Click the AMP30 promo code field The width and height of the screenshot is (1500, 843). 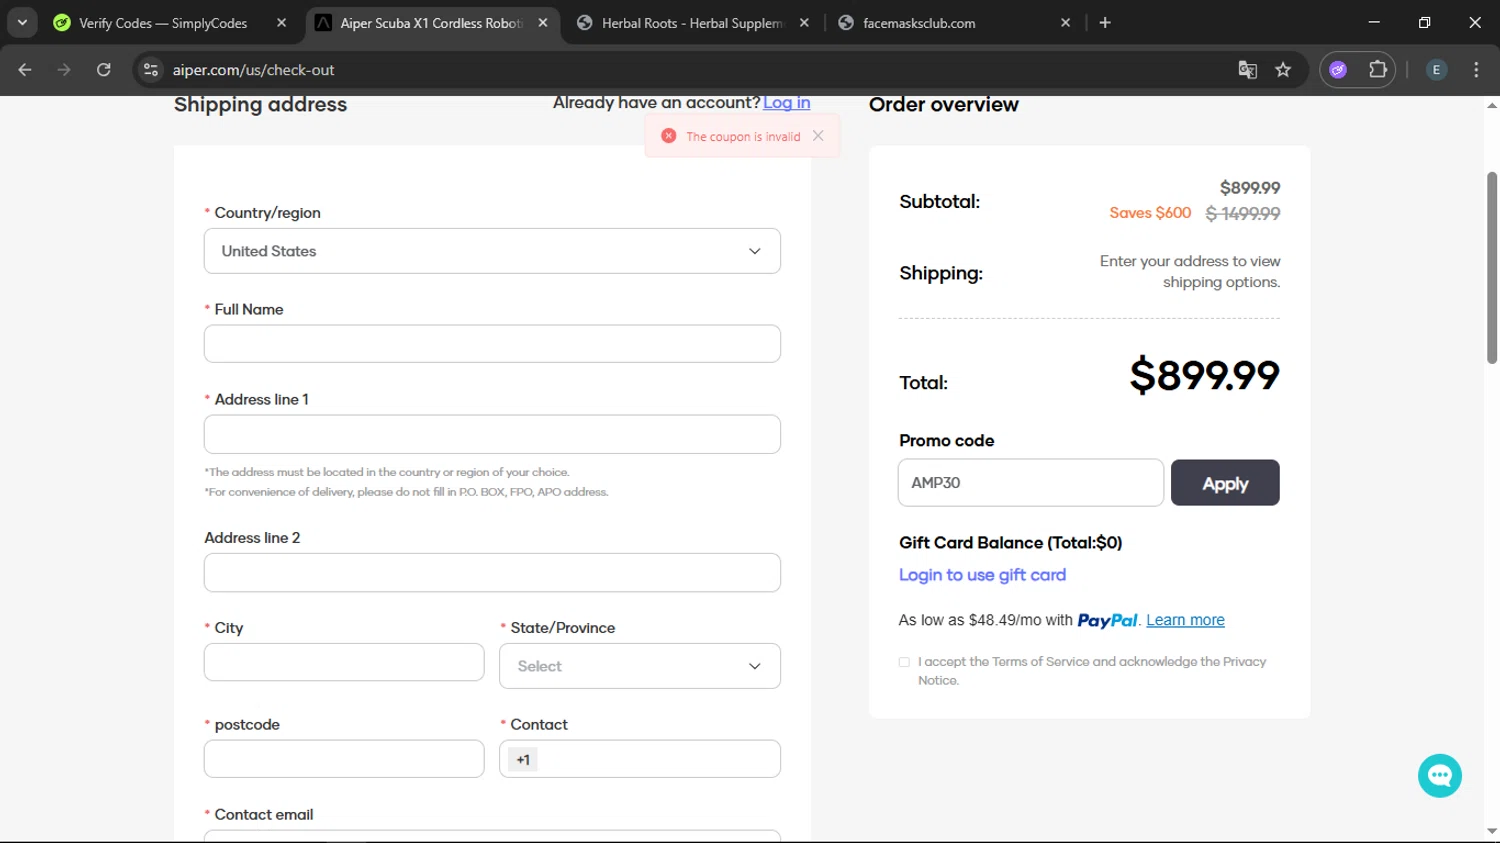[x=1030, y=483]
